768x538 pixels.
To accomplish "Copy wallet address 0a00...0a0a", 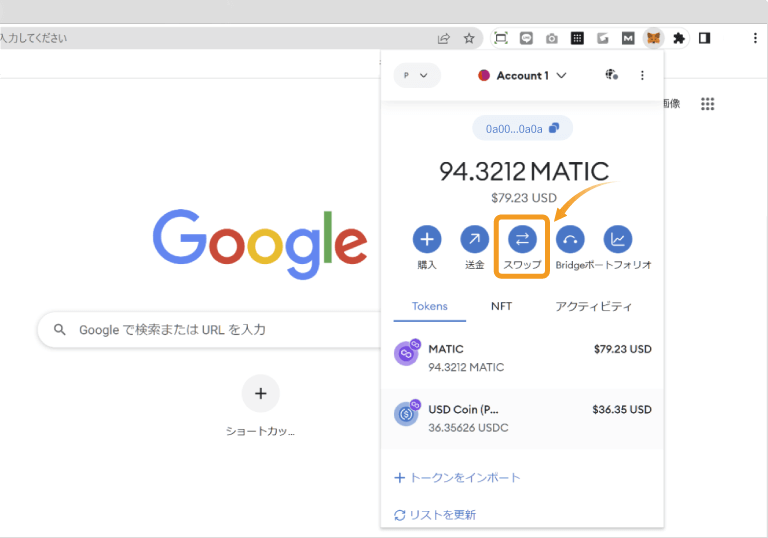I will tap(522, 128).
